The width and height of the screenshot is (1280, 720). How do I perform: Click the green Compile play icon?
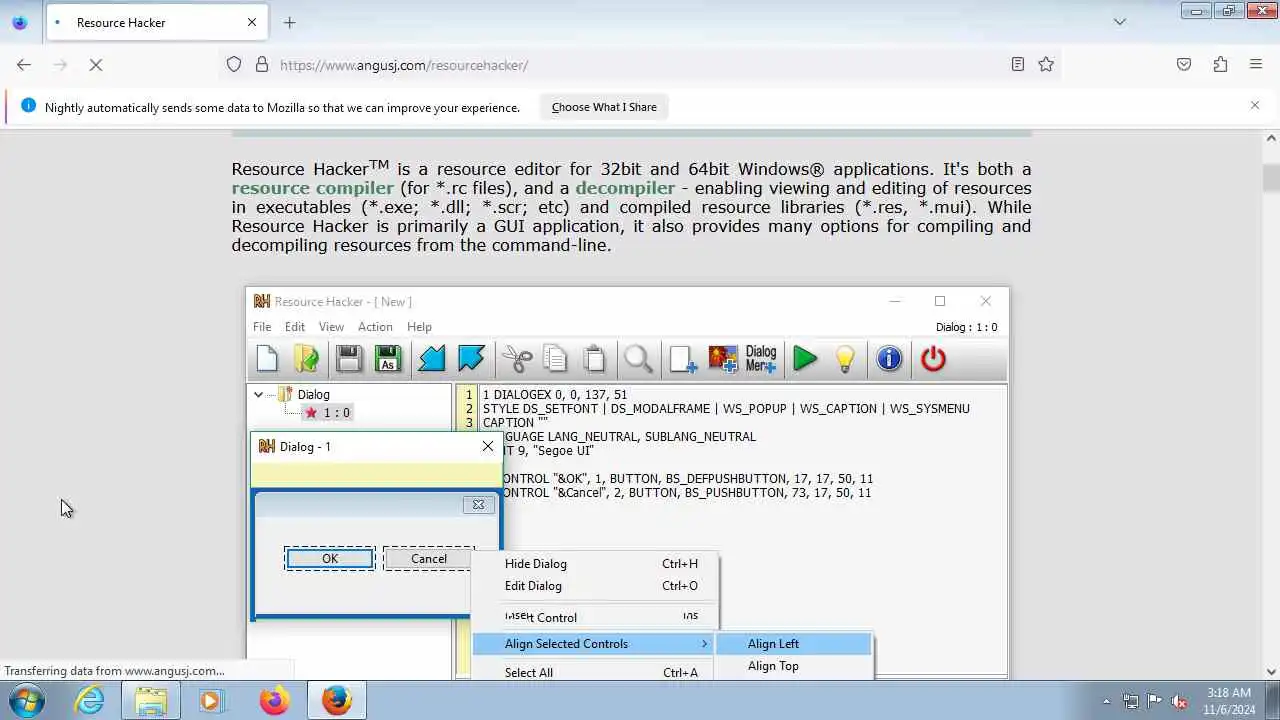pyautogui.click(x=805, y=359)
